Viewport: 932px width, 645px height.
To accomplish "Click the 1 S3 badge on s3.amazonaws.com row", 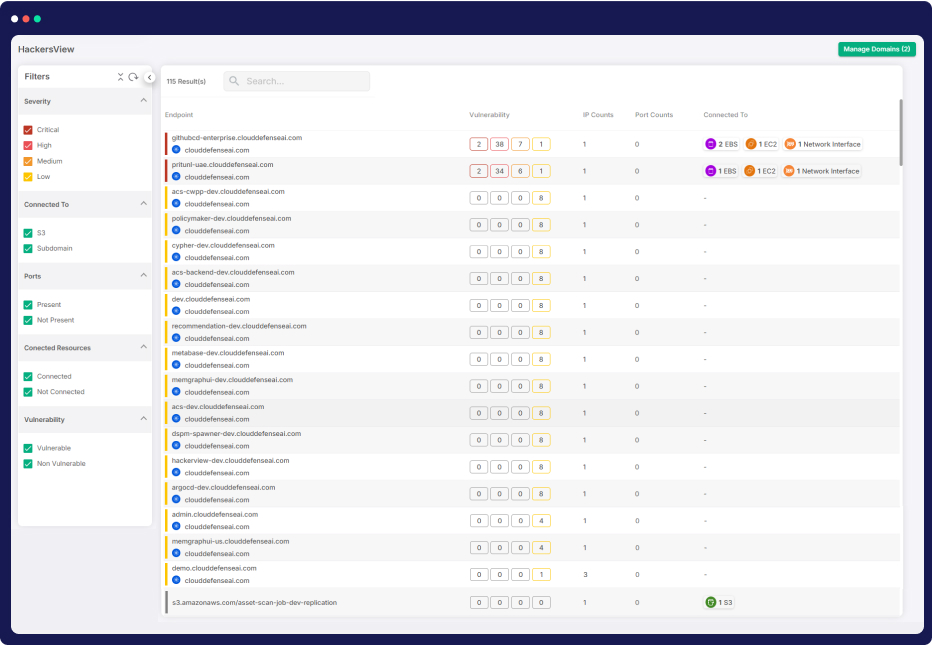I will click(719, 602).
